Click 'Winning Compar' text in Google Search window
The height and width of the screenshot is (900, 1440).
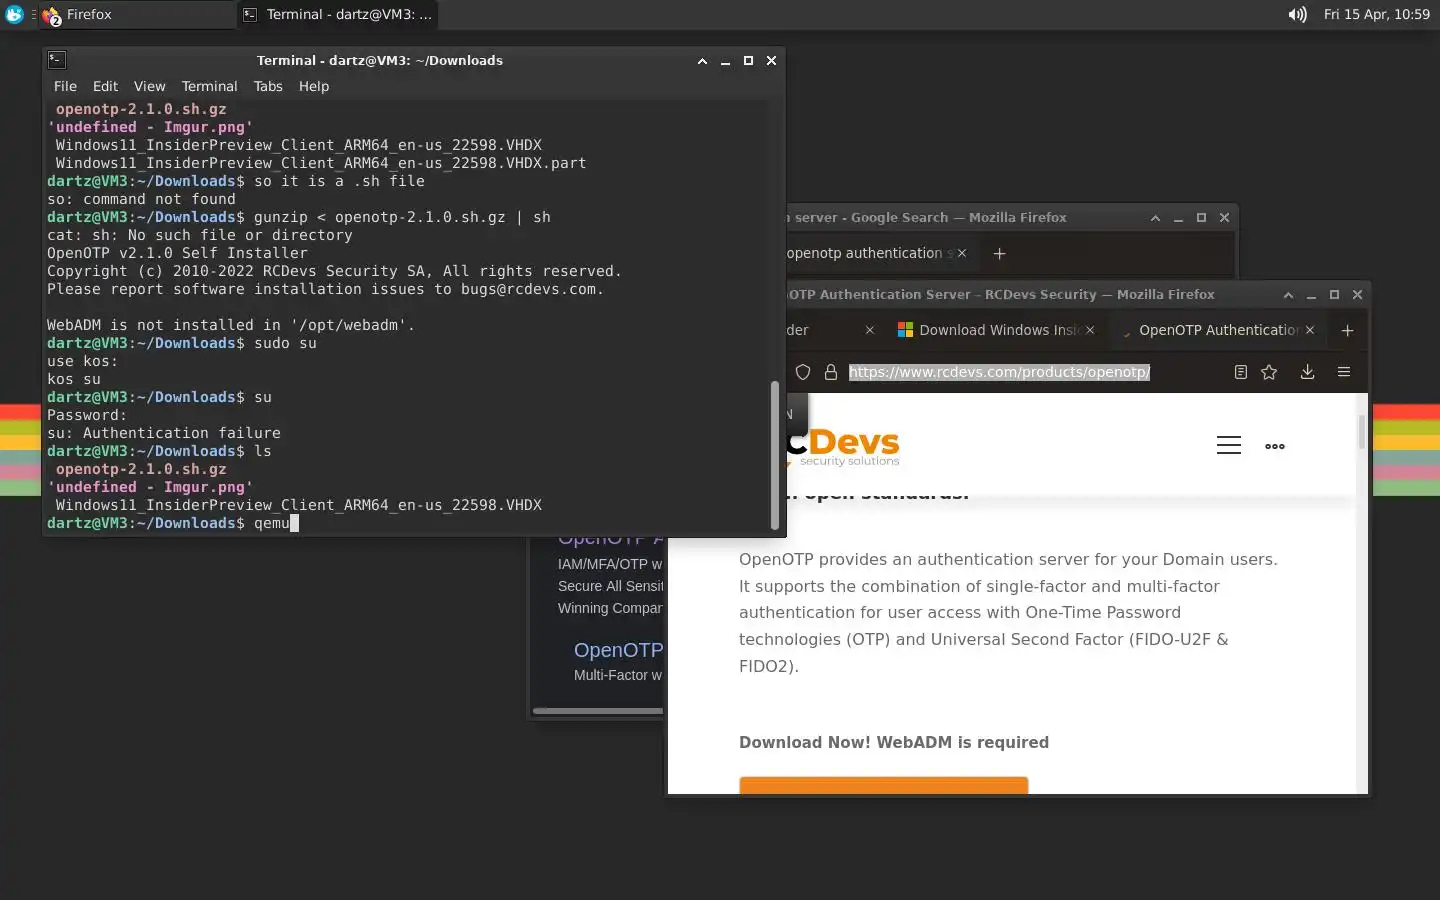tap(610, 608)
